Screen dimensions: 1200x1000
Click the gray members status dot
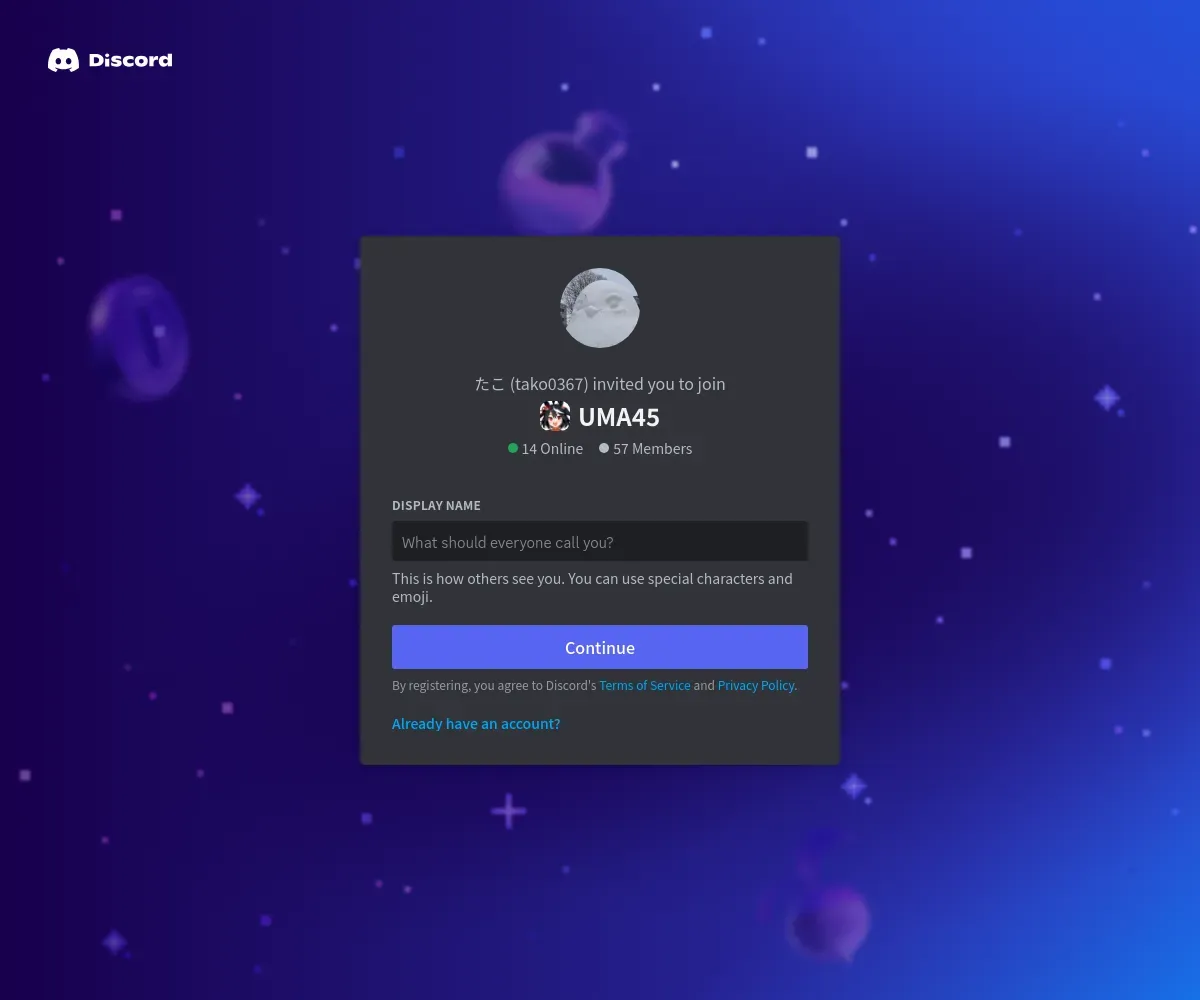click(x=604, y=448)
